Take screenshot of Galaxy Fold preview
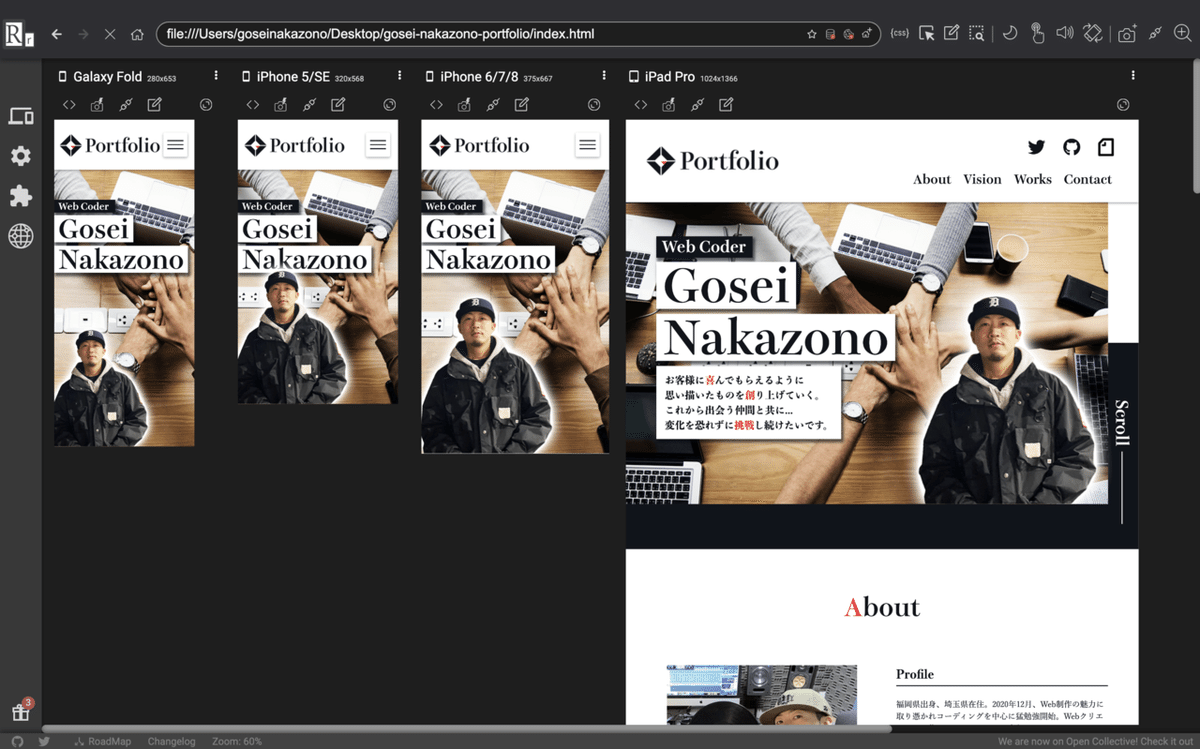Image resolution: width=1200 pixels, height=749 pixels. 97,104
